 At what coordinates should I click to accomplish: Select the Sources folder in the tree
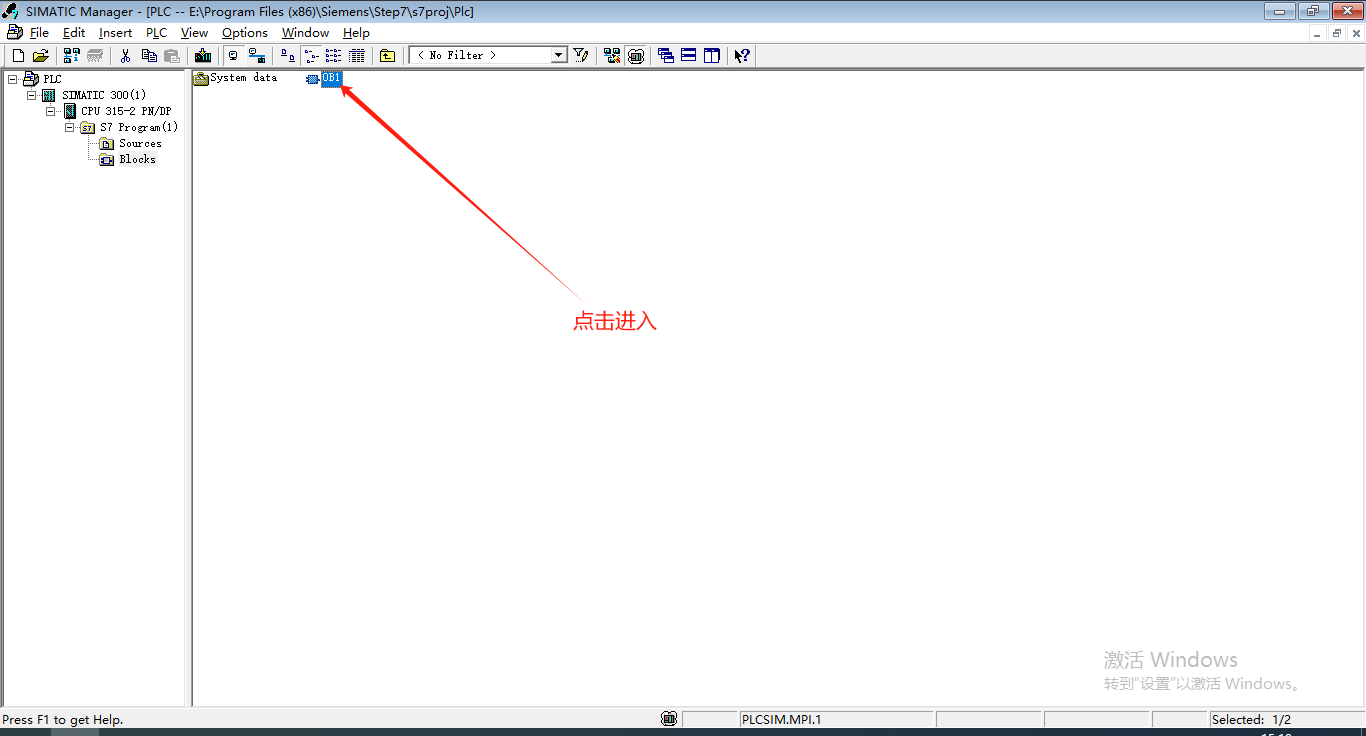point(140,143)
